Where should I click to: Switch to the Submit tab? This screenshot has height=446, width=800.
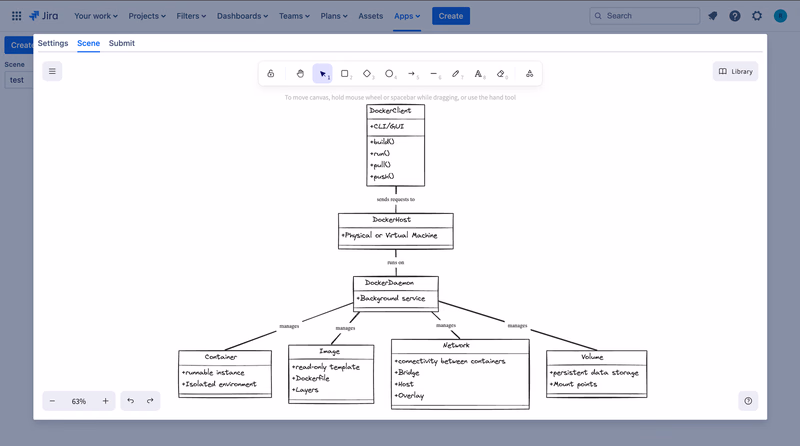tap(121, 43)
